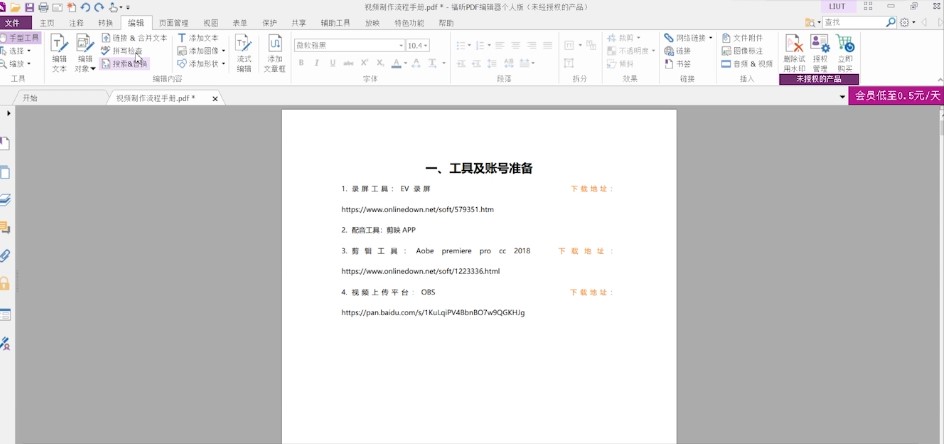Screen dimensions: 944x444
Task: Choose the 添加文本 add text tool
Action: click(x=198, y=37)
